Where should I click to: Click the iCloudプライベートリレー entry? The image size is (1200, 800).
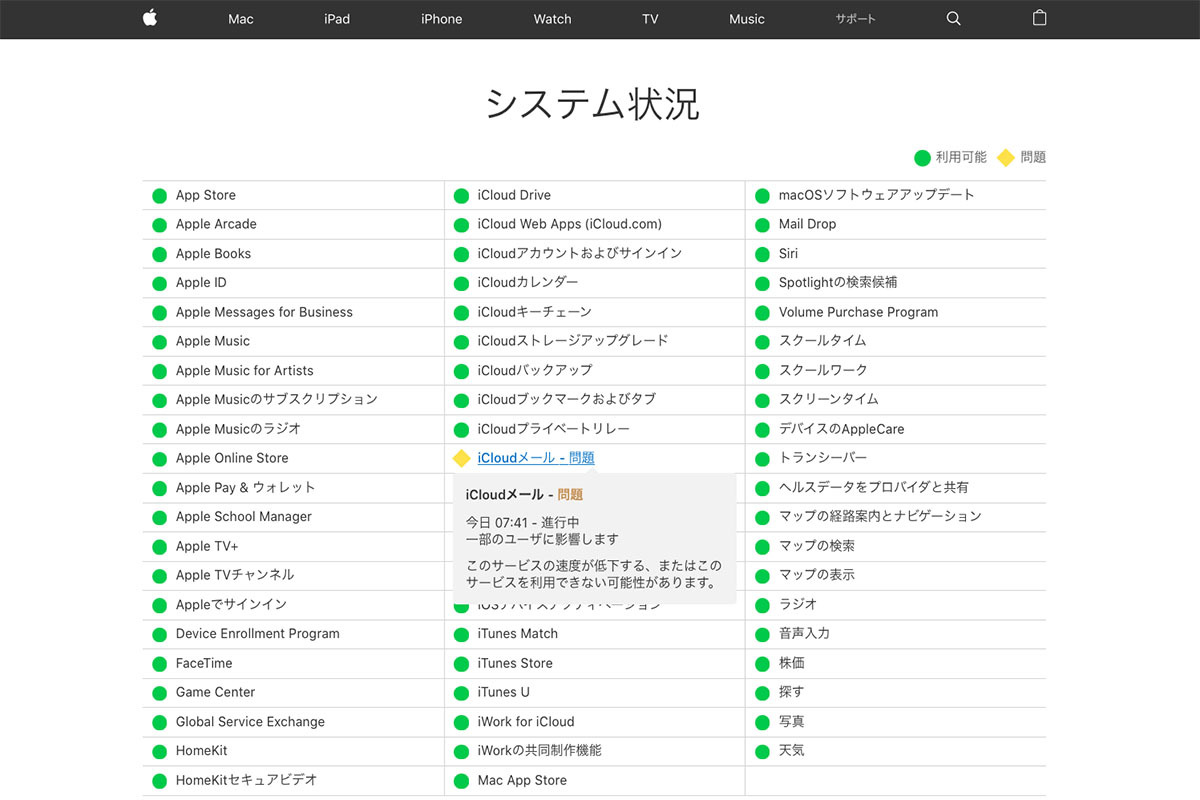pyautogui.click(x=554, y=429)
